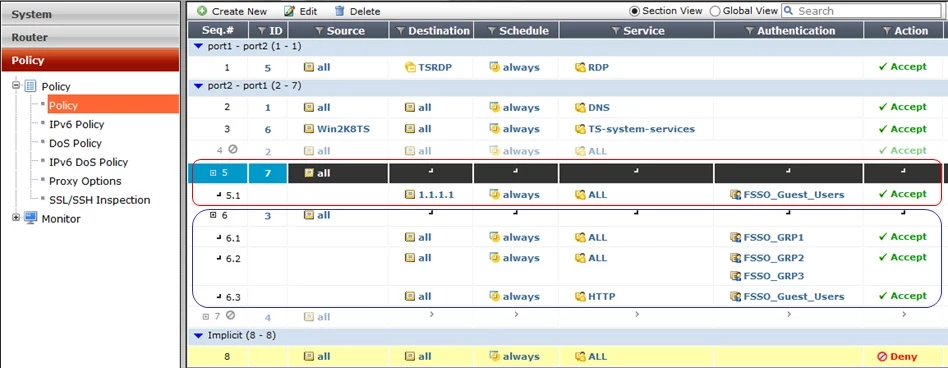This screenshot has height=368, width=948.
Task: Collapse the Policy tree node
Action: click(16, 86)
